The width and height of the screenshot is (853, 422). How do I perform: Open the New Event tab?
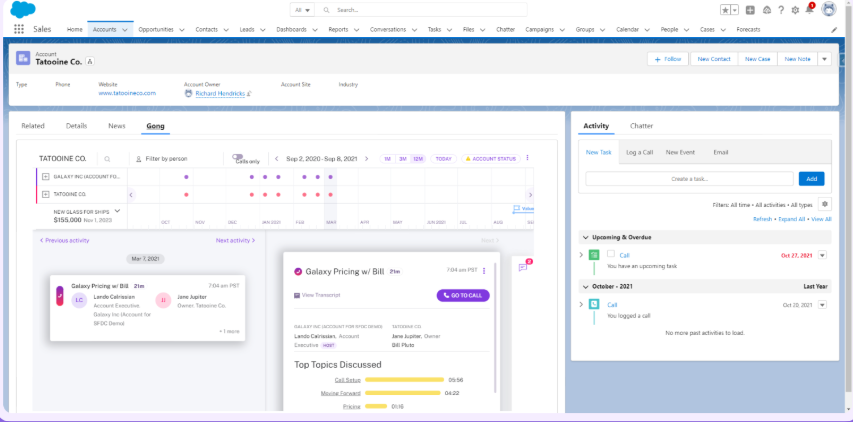[x=680, y=152]
